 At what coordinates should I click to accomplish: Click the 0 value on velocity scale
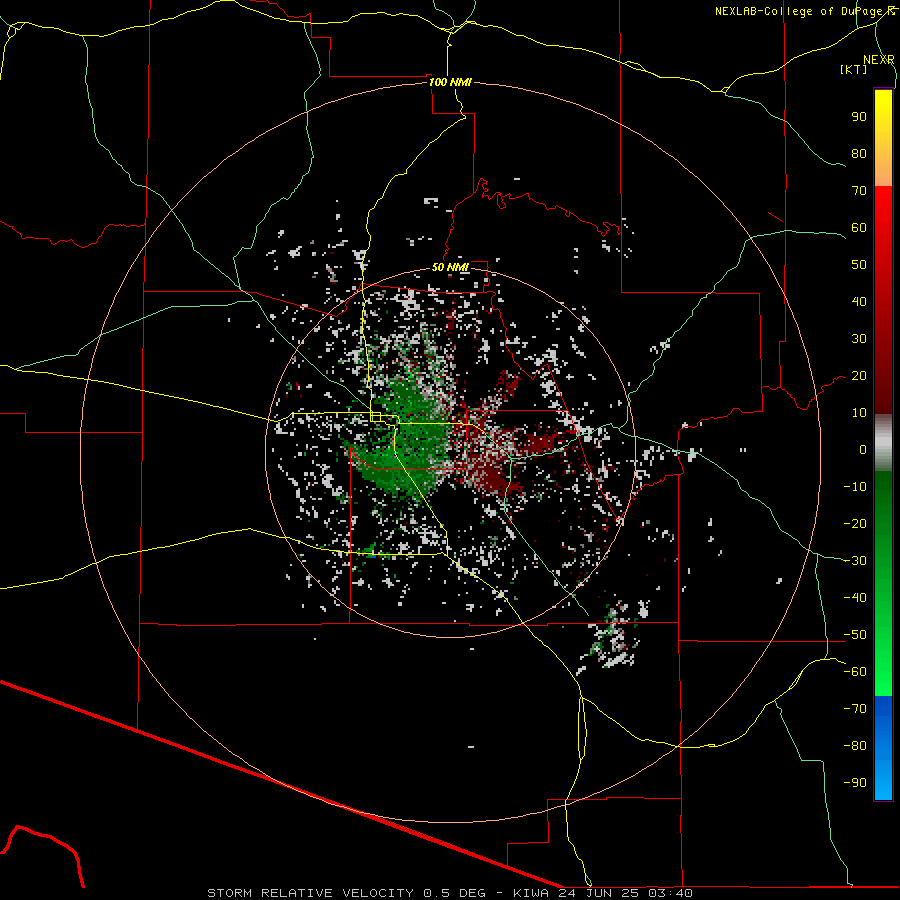[863, 449]
